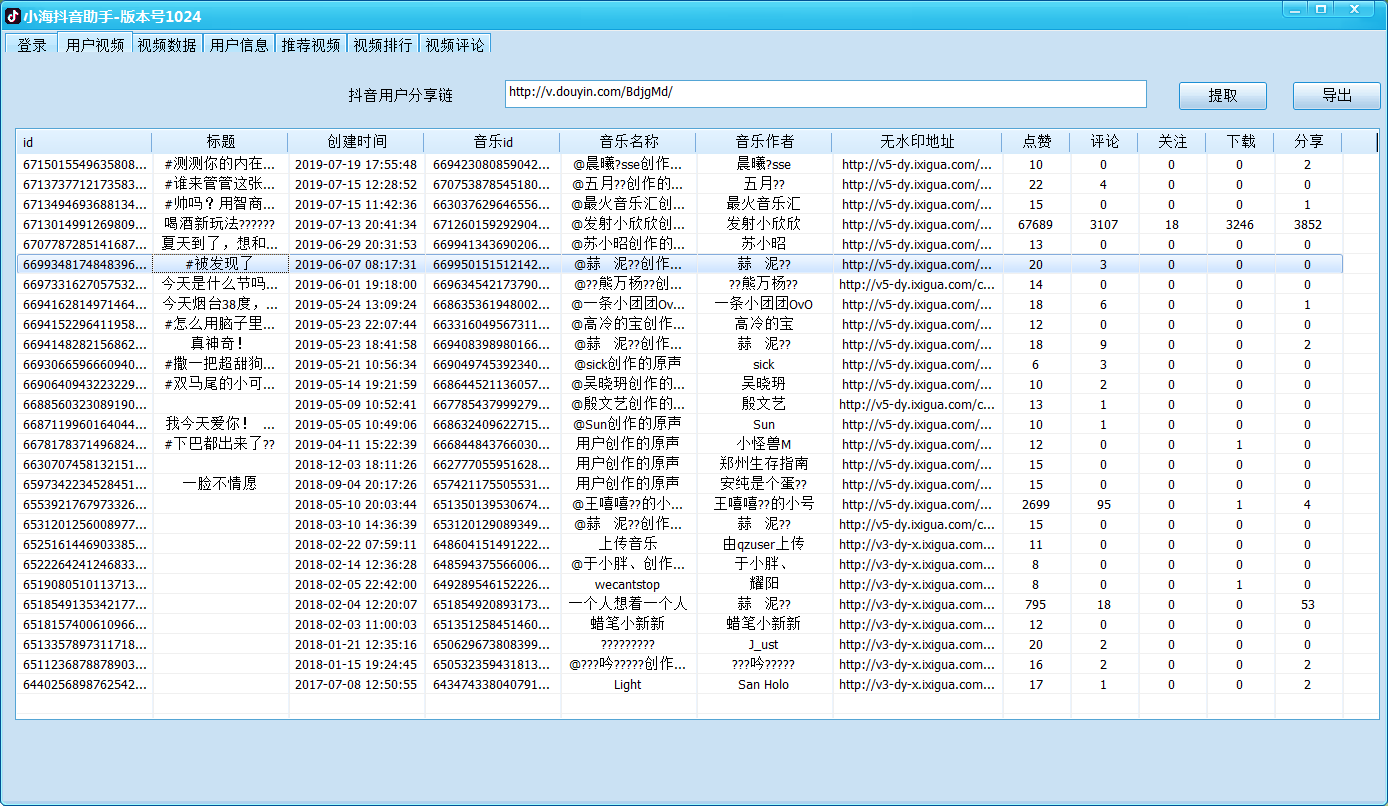Viewport: 1388px width, 806px height.
Task: Sort by the 评论 column header
Action: (1105, 142)
